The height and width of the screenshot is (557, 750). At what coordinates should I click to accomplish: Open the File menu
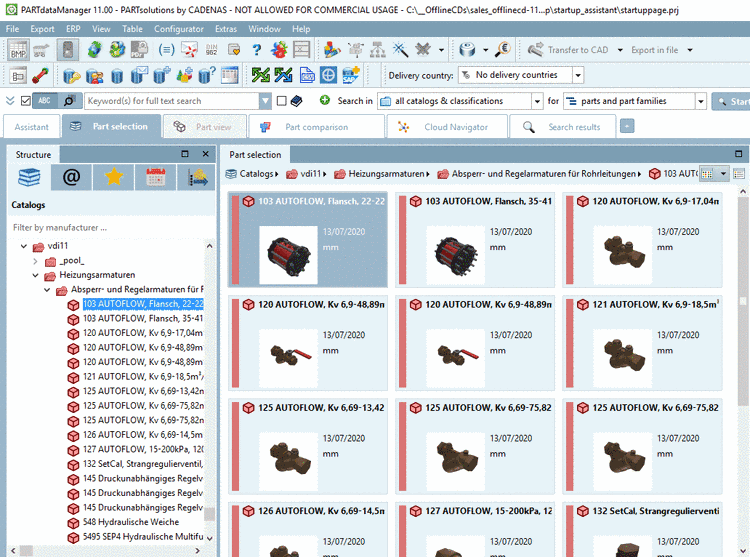tap(12, 29)
